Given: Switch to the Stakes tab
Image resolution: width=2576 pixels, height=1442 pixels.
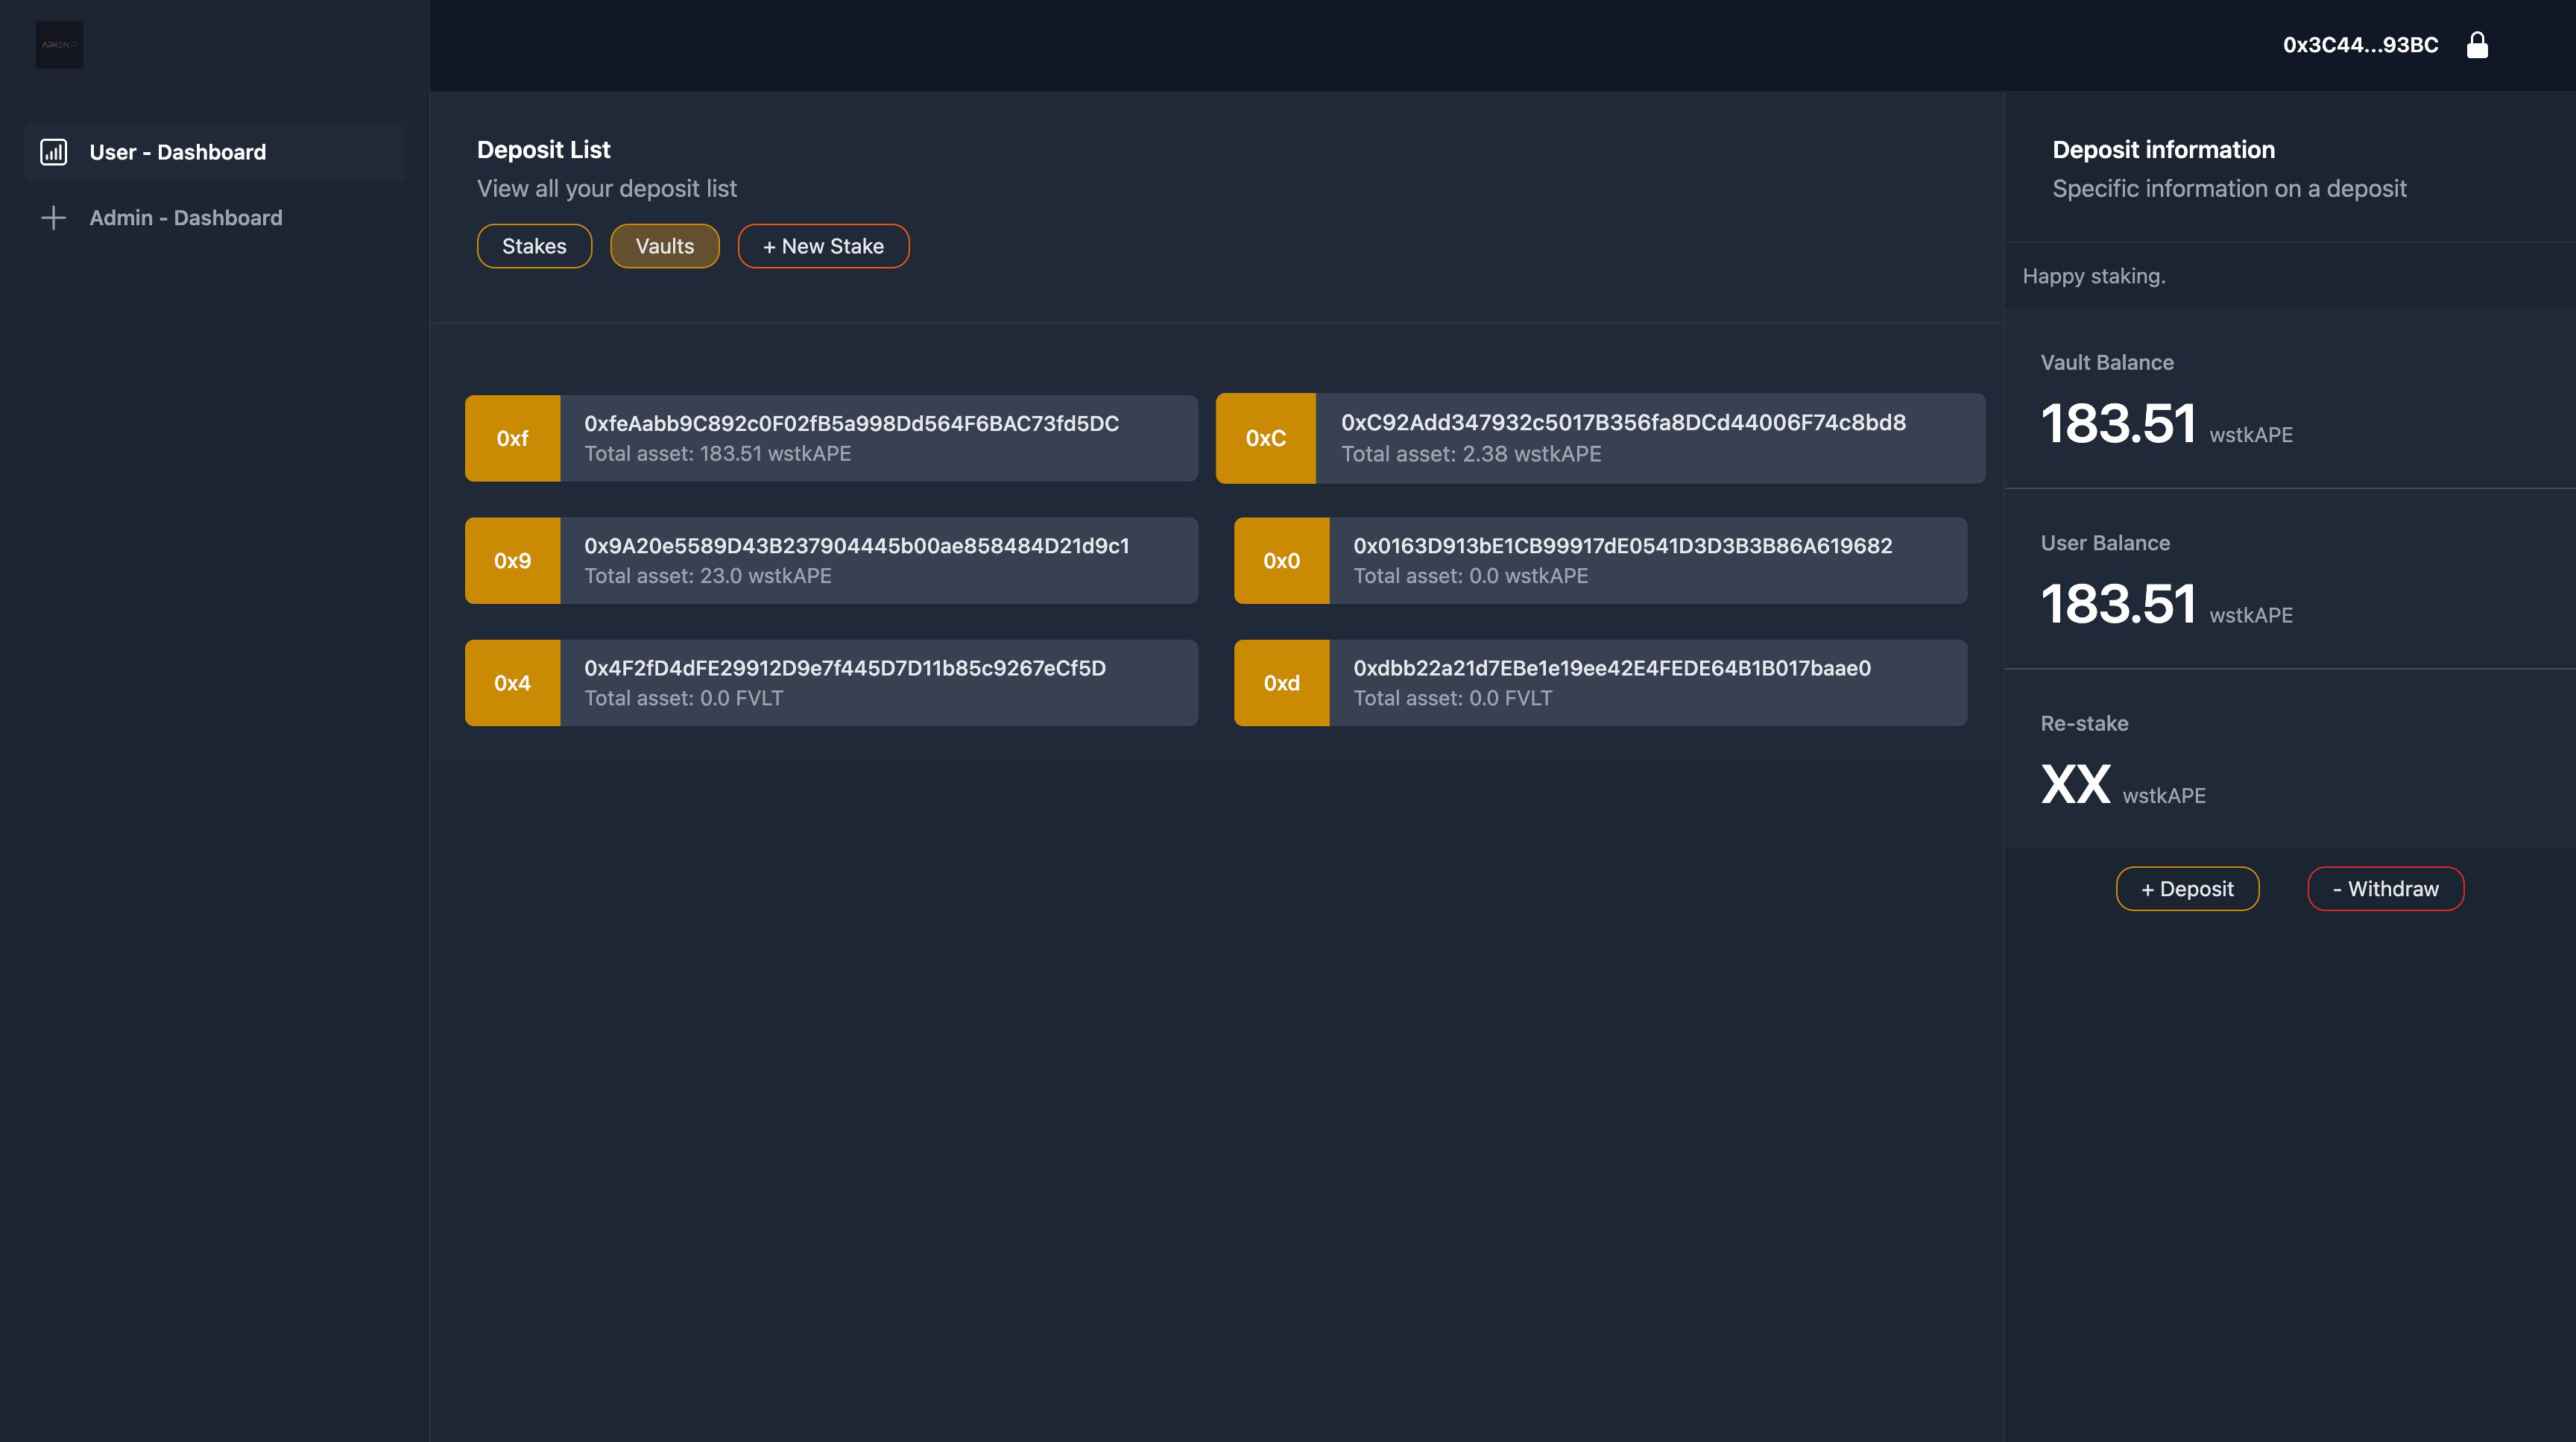Looking at the screenshot, I should [534, 246].
